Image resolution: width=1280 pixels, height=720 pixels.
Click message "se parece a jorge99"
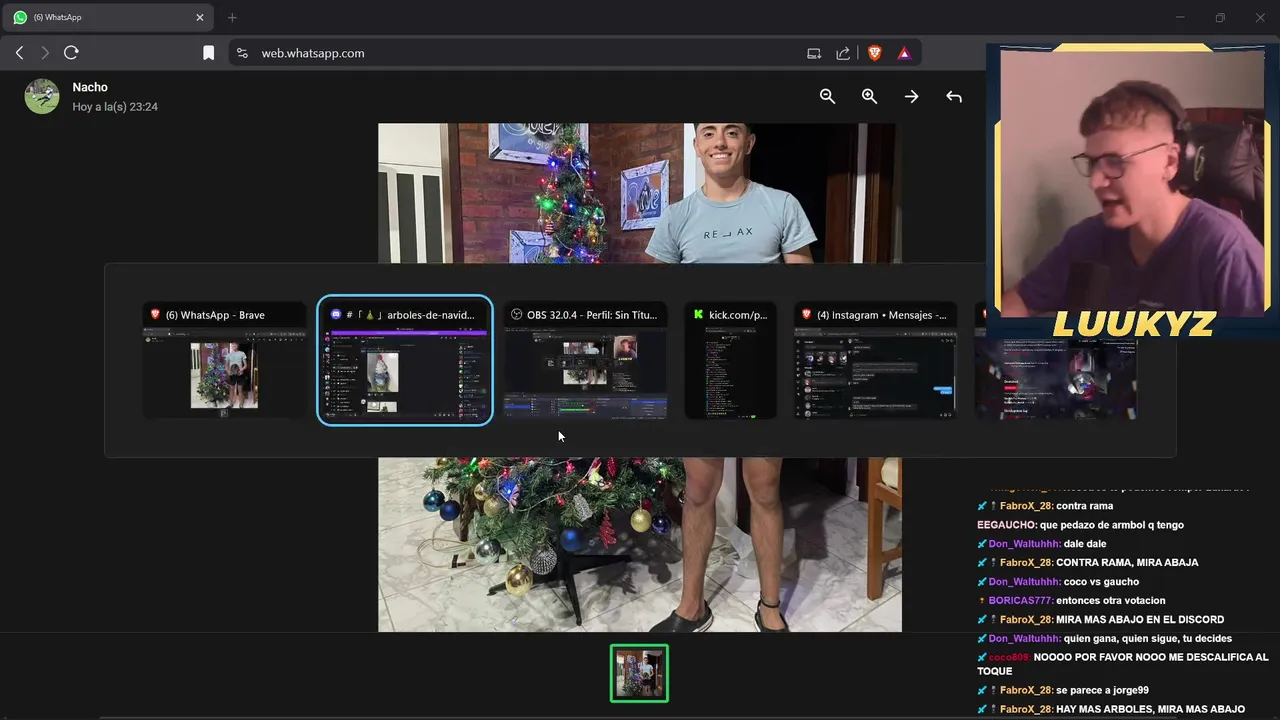click(1102, 690)
